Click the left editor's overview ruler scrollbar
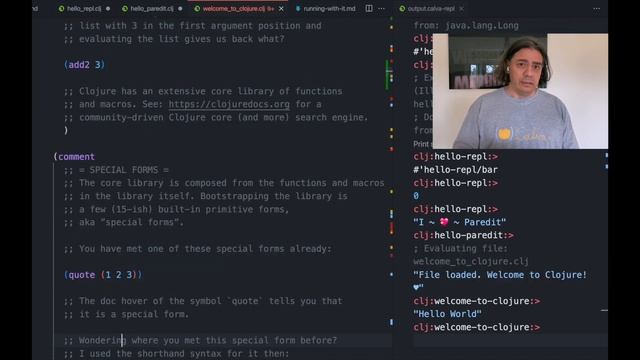Viewport: 640px width, 360px height. tap(391, 188)
